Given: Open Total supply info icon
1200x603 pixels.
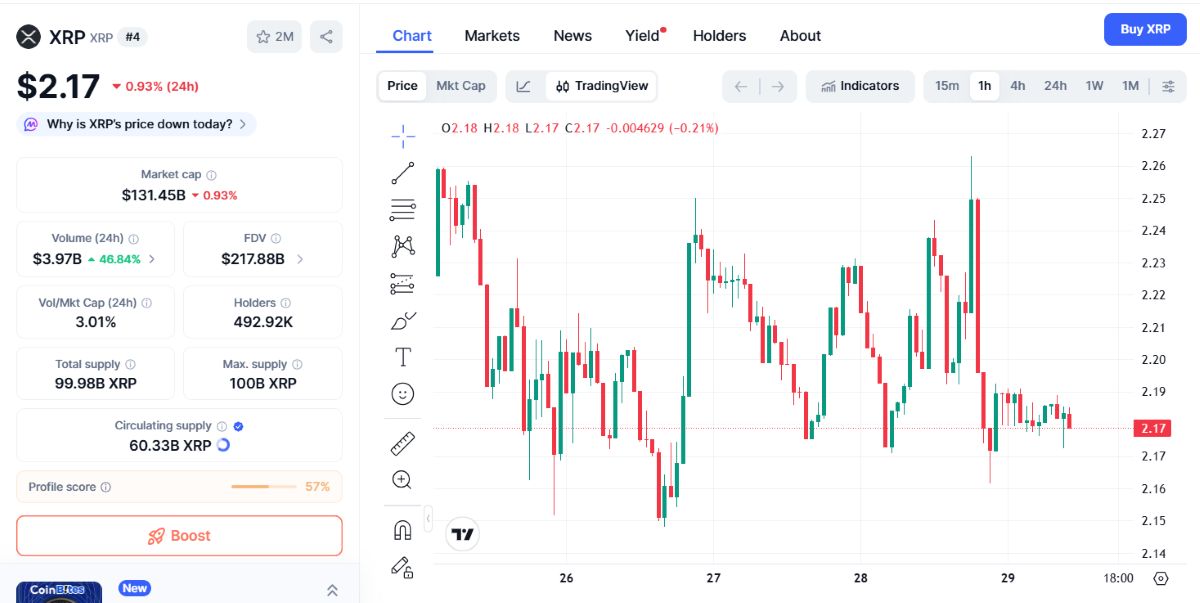Looking at the screenshot, I should point(130,365).
